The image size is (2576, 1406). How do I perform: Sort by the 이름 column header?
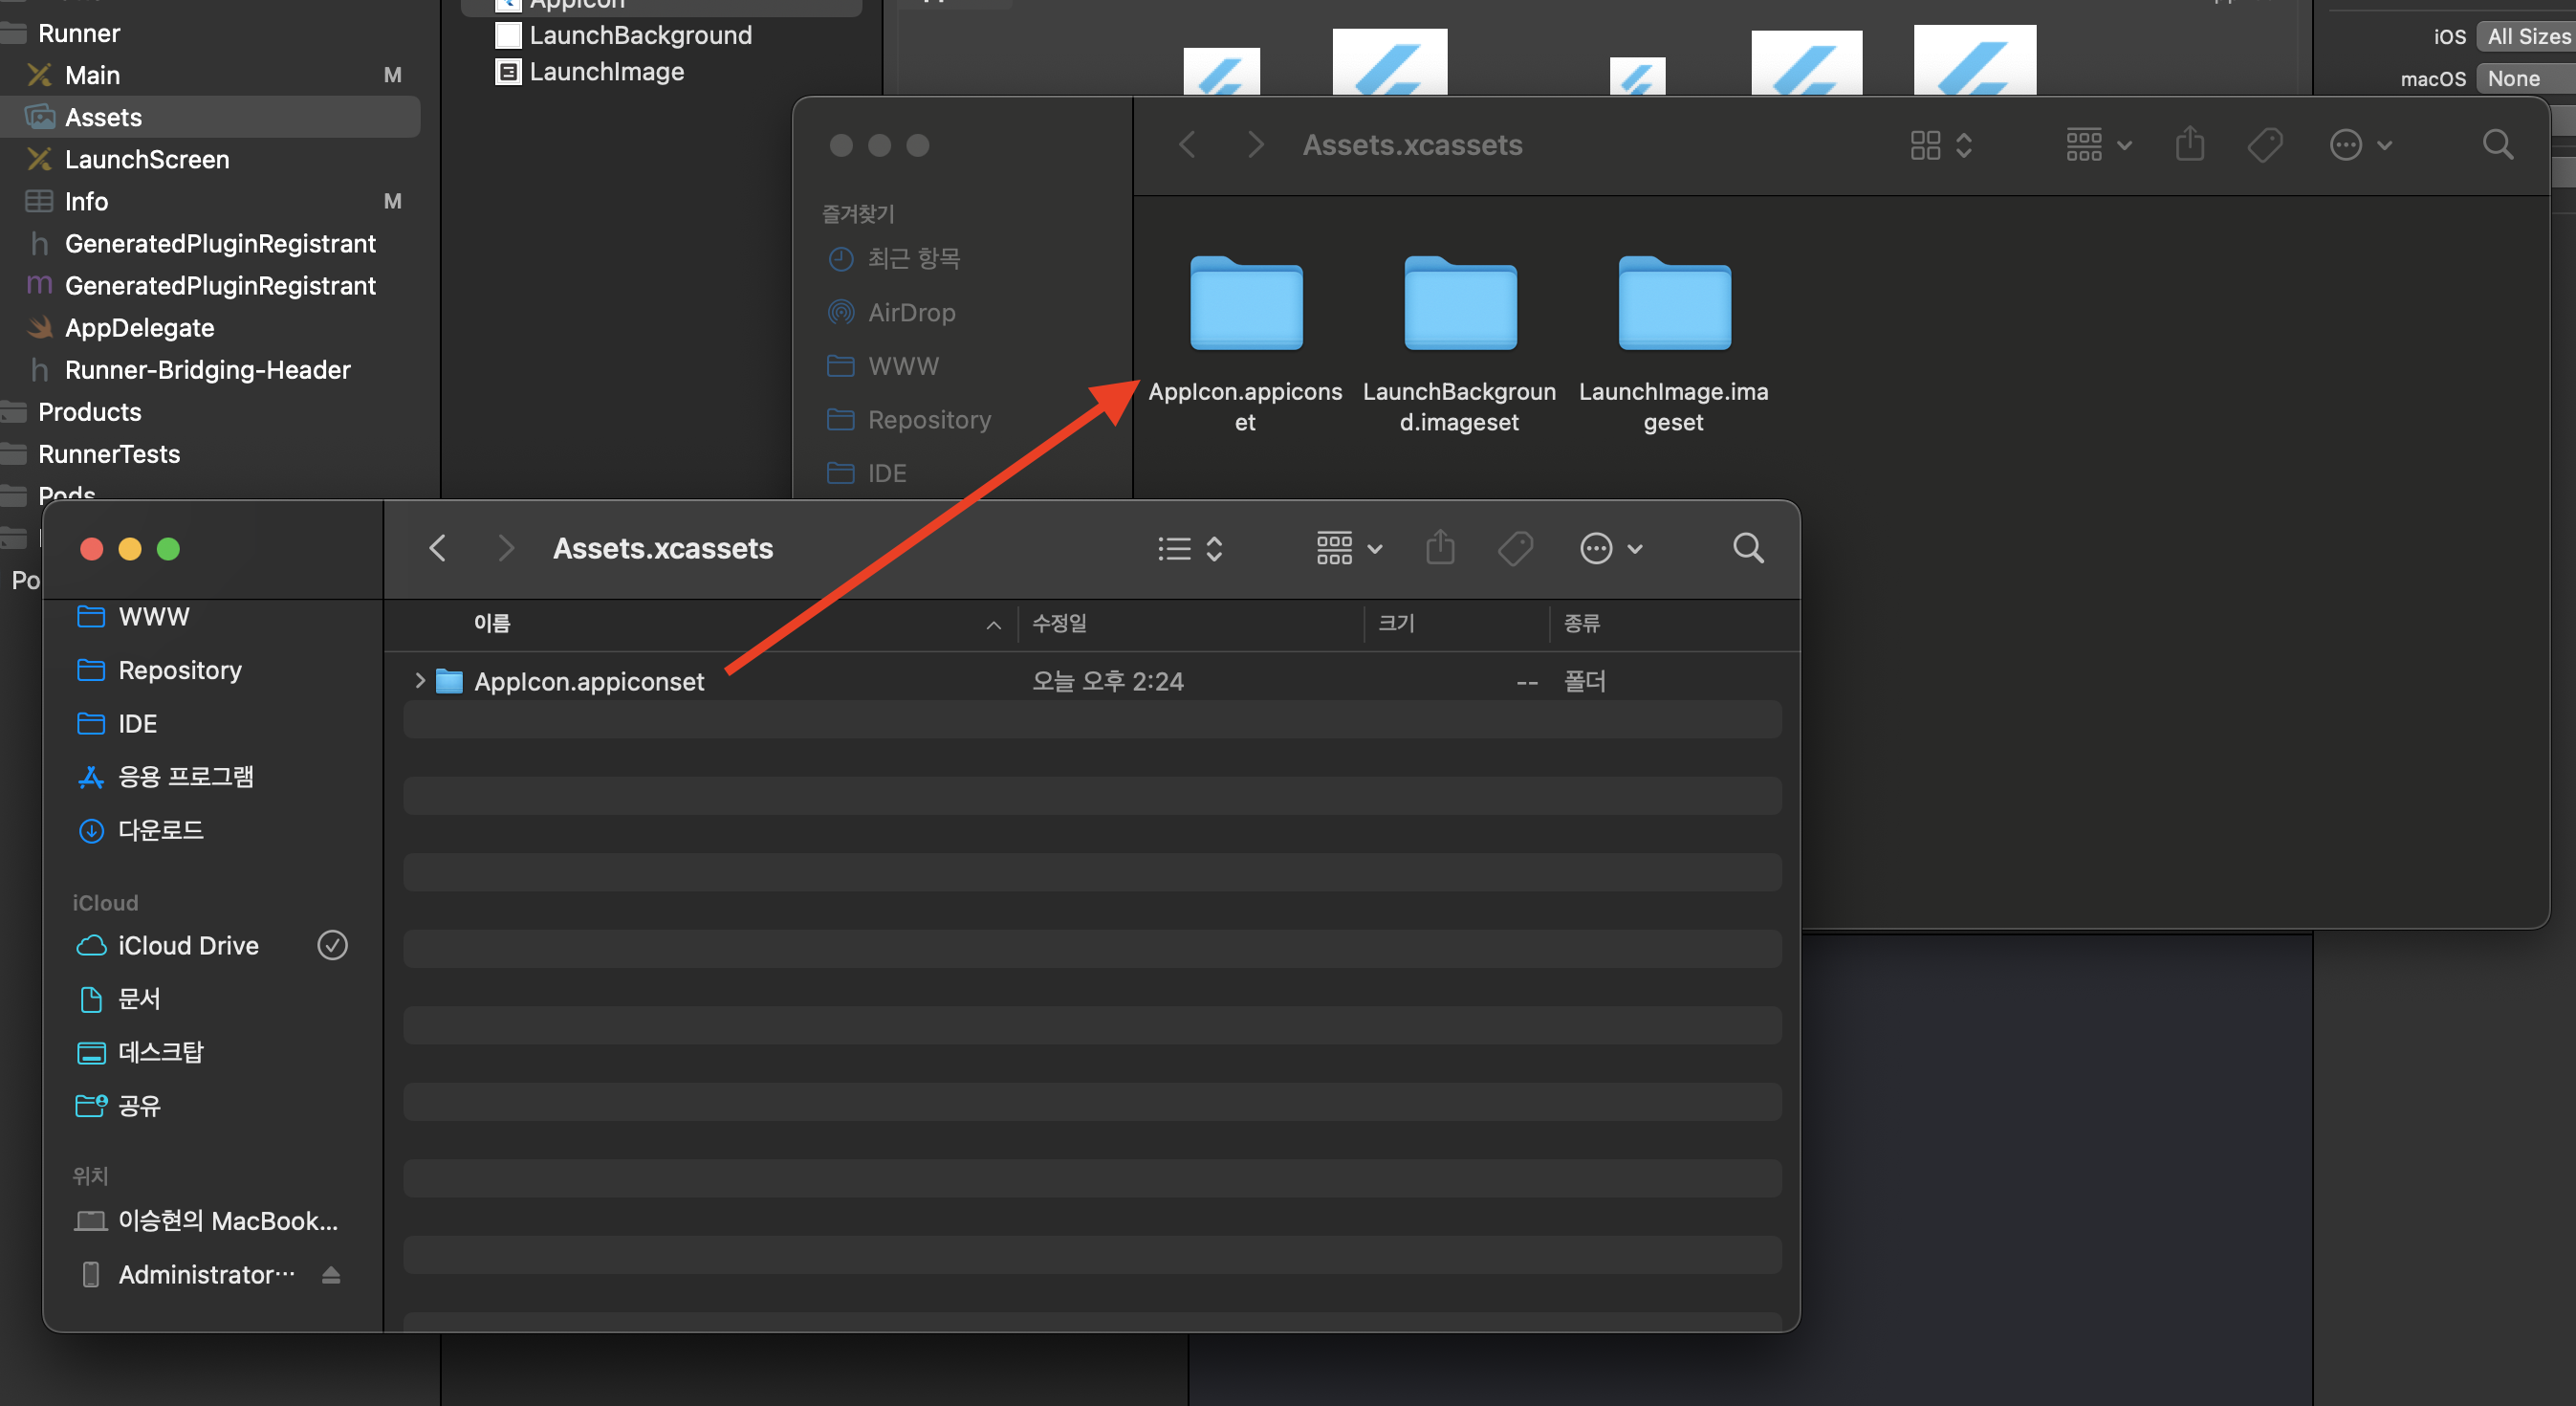492,623
